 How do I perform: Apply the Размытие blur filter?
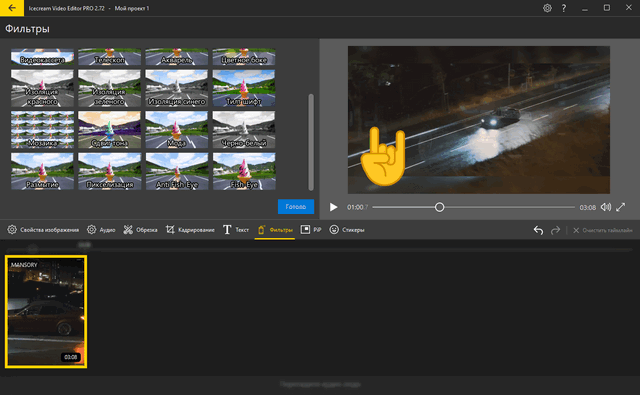(x=42, y=171)
